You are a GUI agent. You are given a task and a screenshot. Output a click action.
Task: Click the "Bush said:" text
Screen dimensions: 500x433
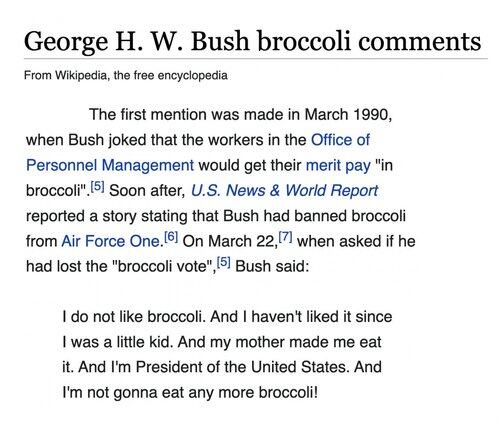[272, 266]
